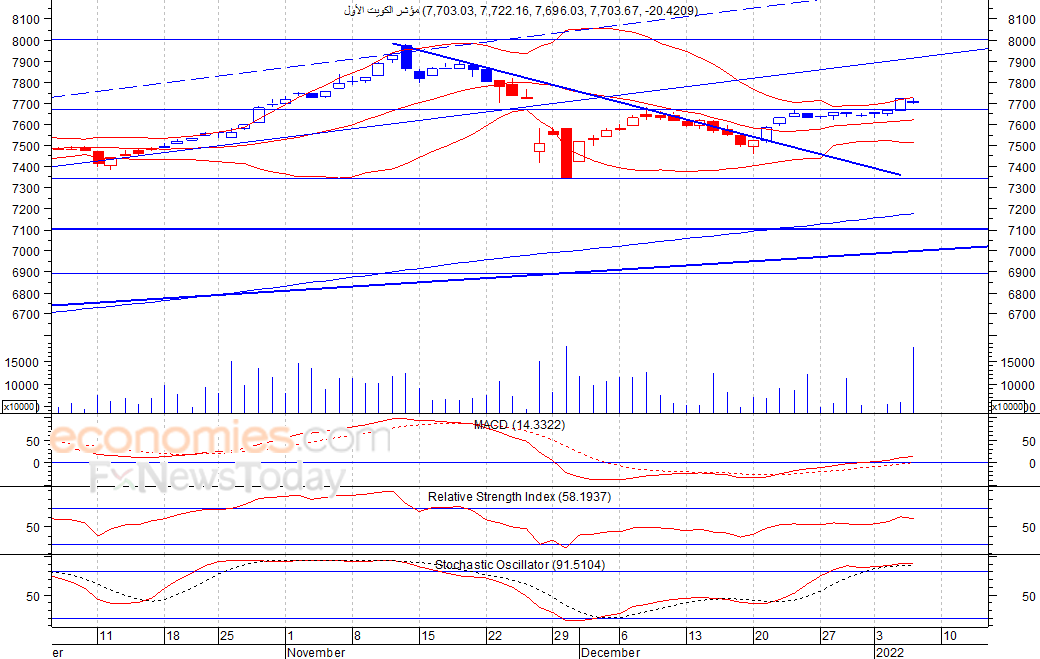The height and width of the screenshot is (659, 1040).
Task: Click date label 20 on the time axis
Action: point(761,636)
